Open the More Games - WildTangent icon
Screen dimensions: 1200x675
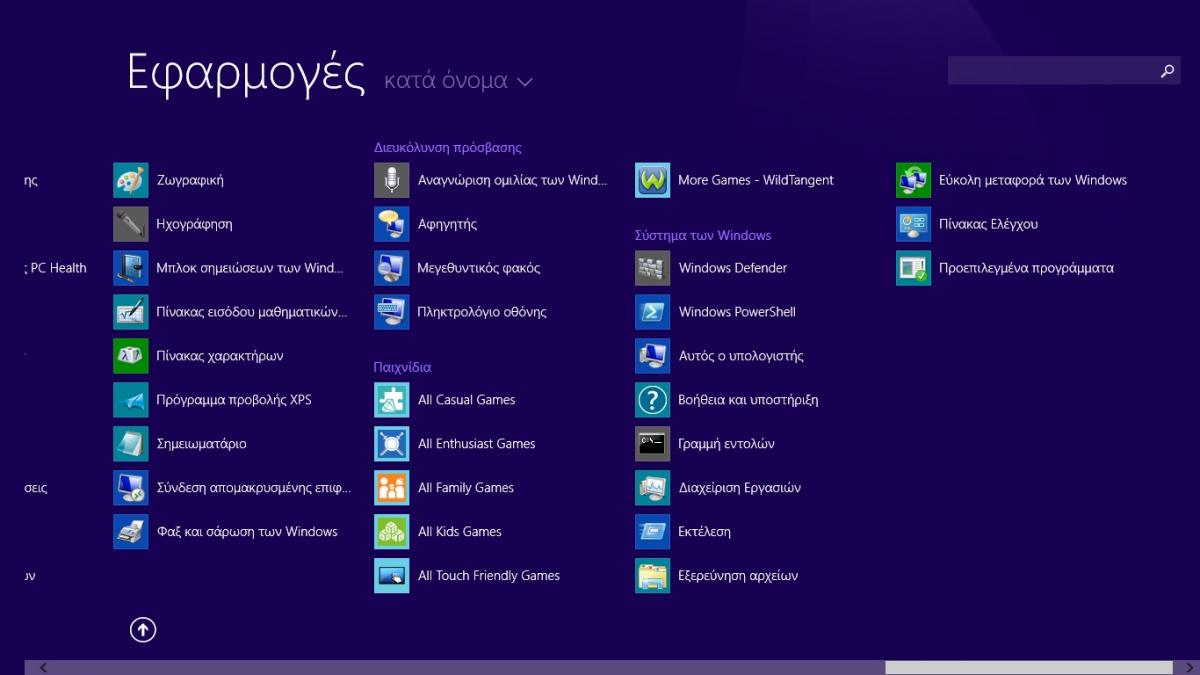[653, 180]
